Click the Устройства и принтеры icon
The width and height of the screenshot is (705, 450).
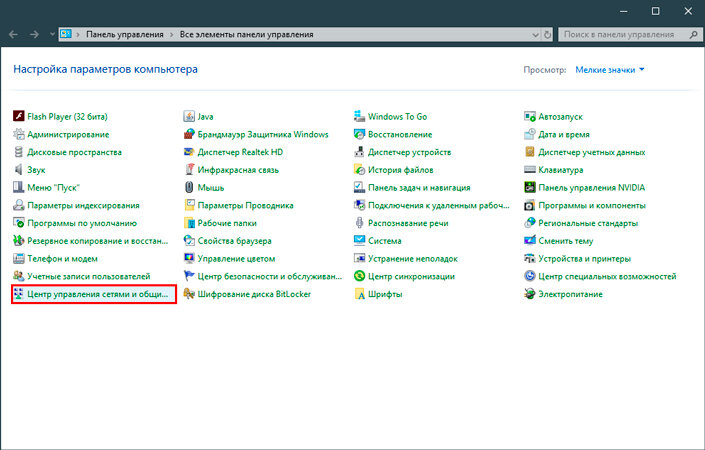(x=530, y=258)
